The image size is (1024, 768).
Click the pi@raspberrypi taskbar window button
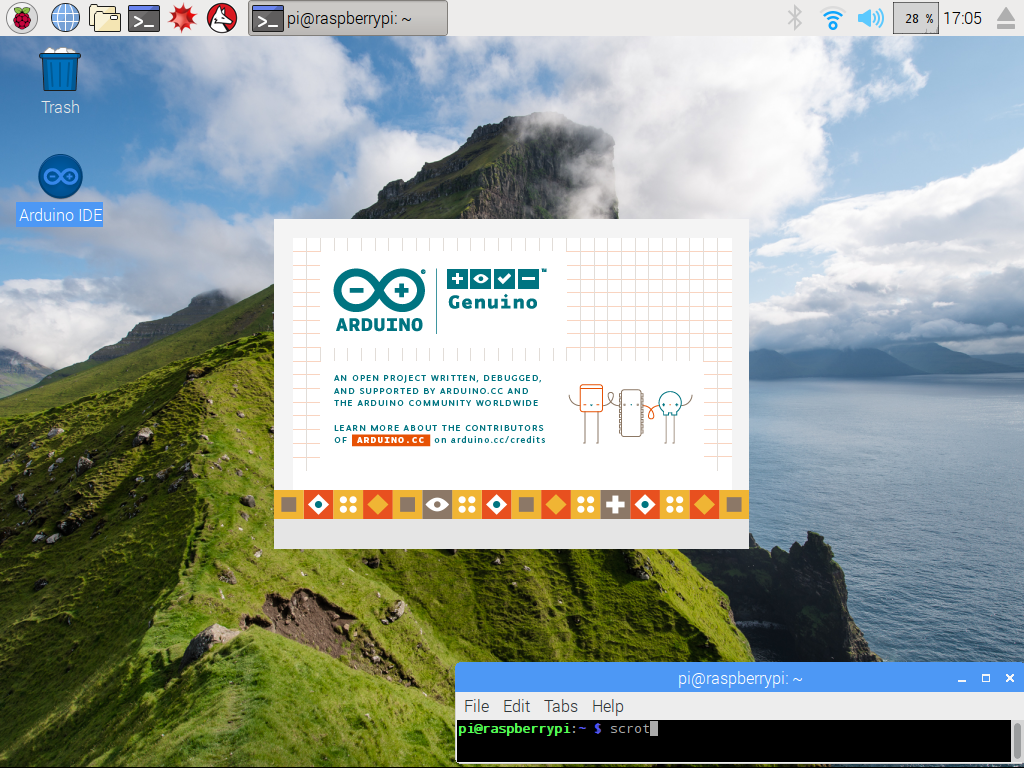point(347,18)
